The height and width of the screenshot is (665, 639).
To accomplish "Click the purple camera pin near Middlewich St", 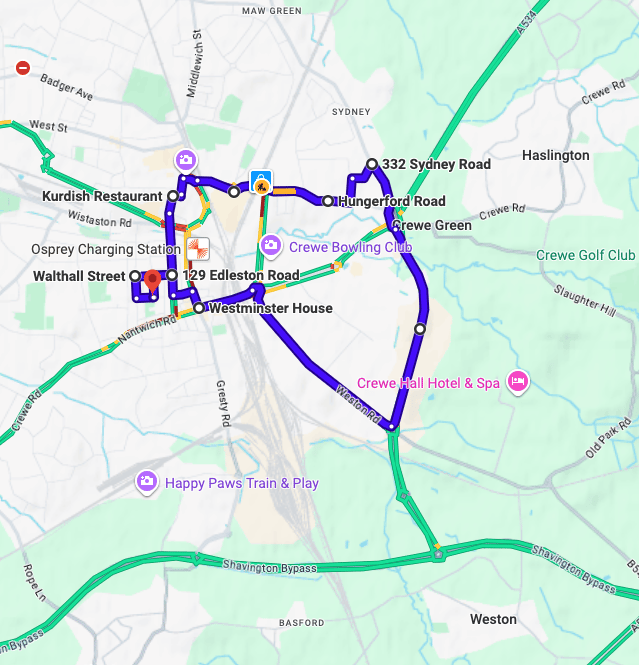I will point(186,161).
